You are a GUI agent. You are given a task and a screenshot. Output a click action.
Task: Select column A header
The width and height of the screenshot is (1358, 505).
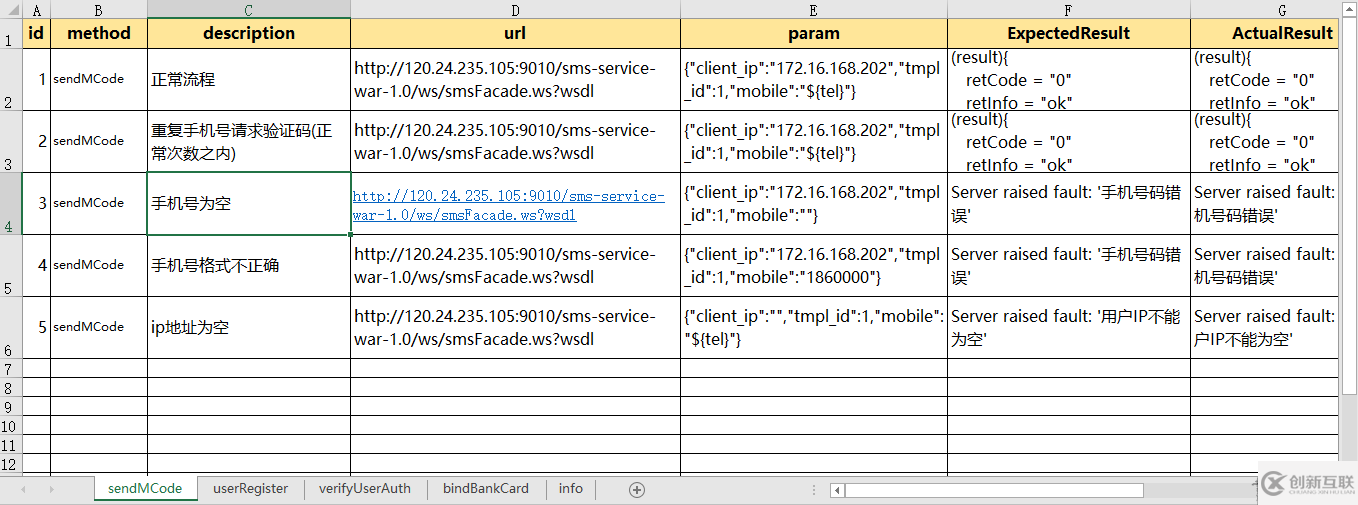(36, 10)
